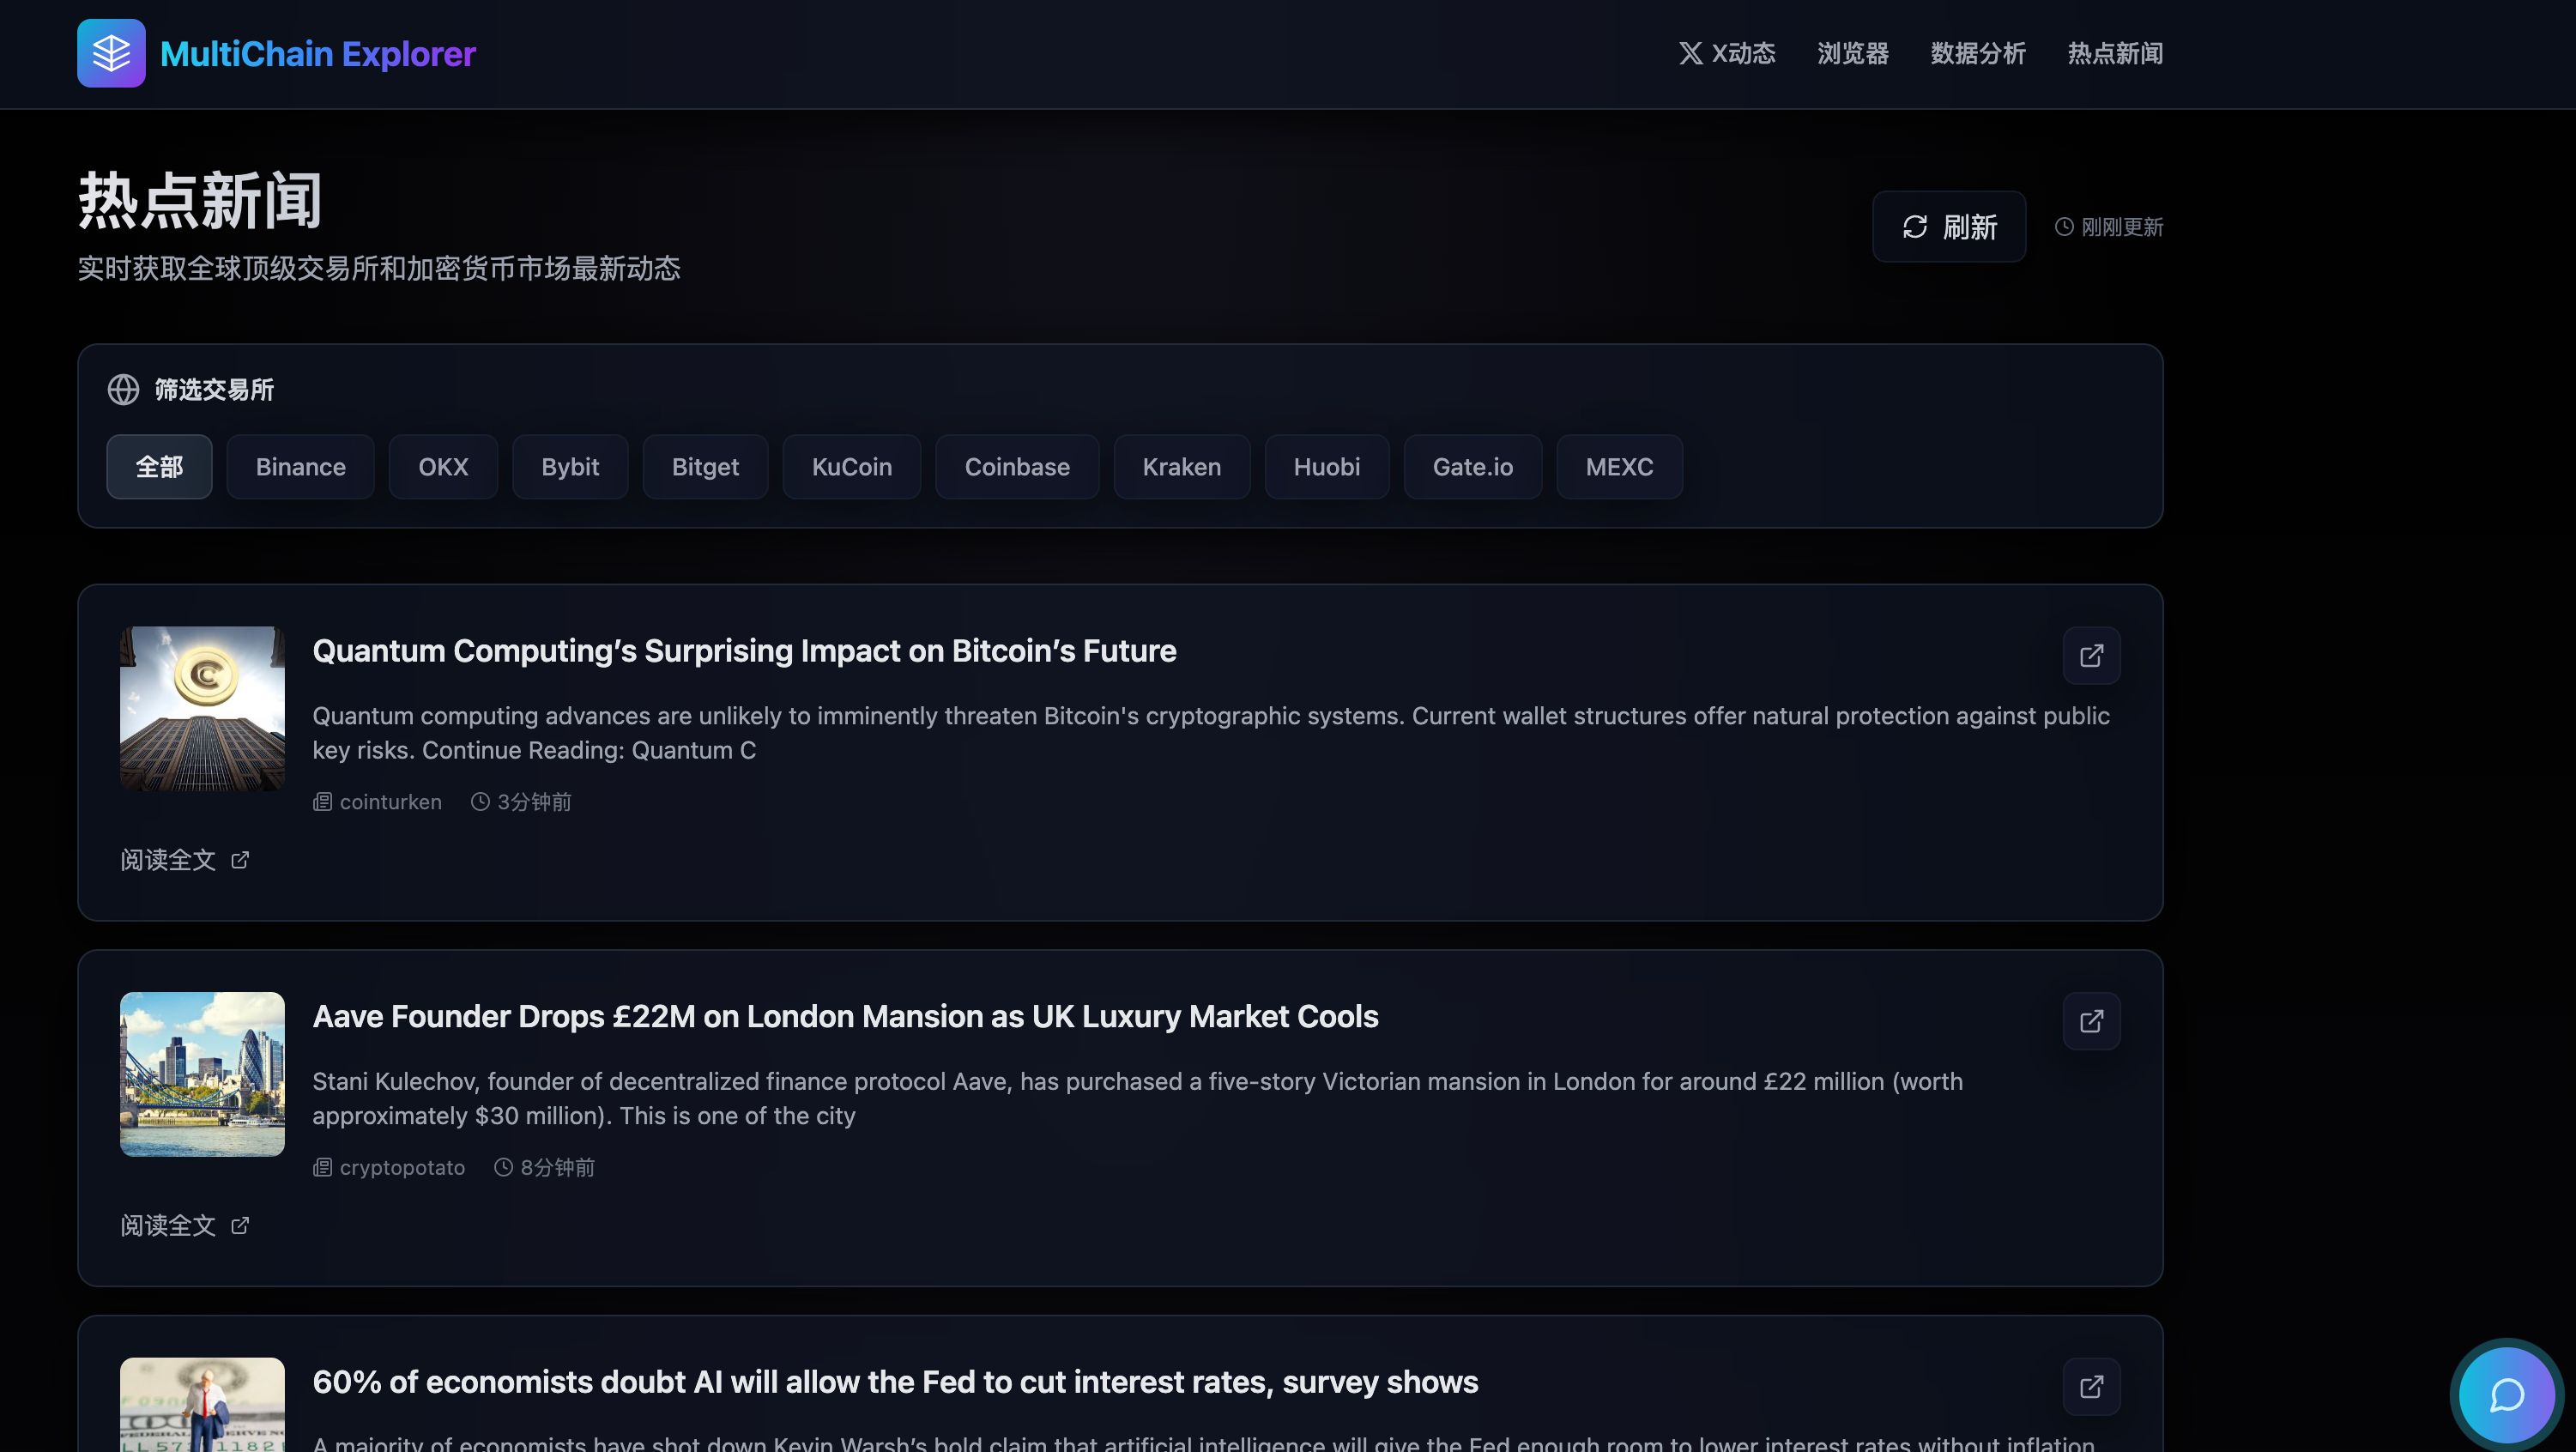The height and width of the screenshot is (1452, 2576).
Task: Click the Aave Founder London Mansion headline
Action: click(x=845, y=1016)
